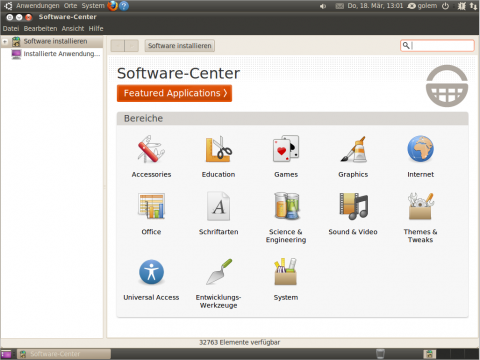This screenshot has height=360, width=480.
Task: Open the System panel menu
Action: click(93, 6)
